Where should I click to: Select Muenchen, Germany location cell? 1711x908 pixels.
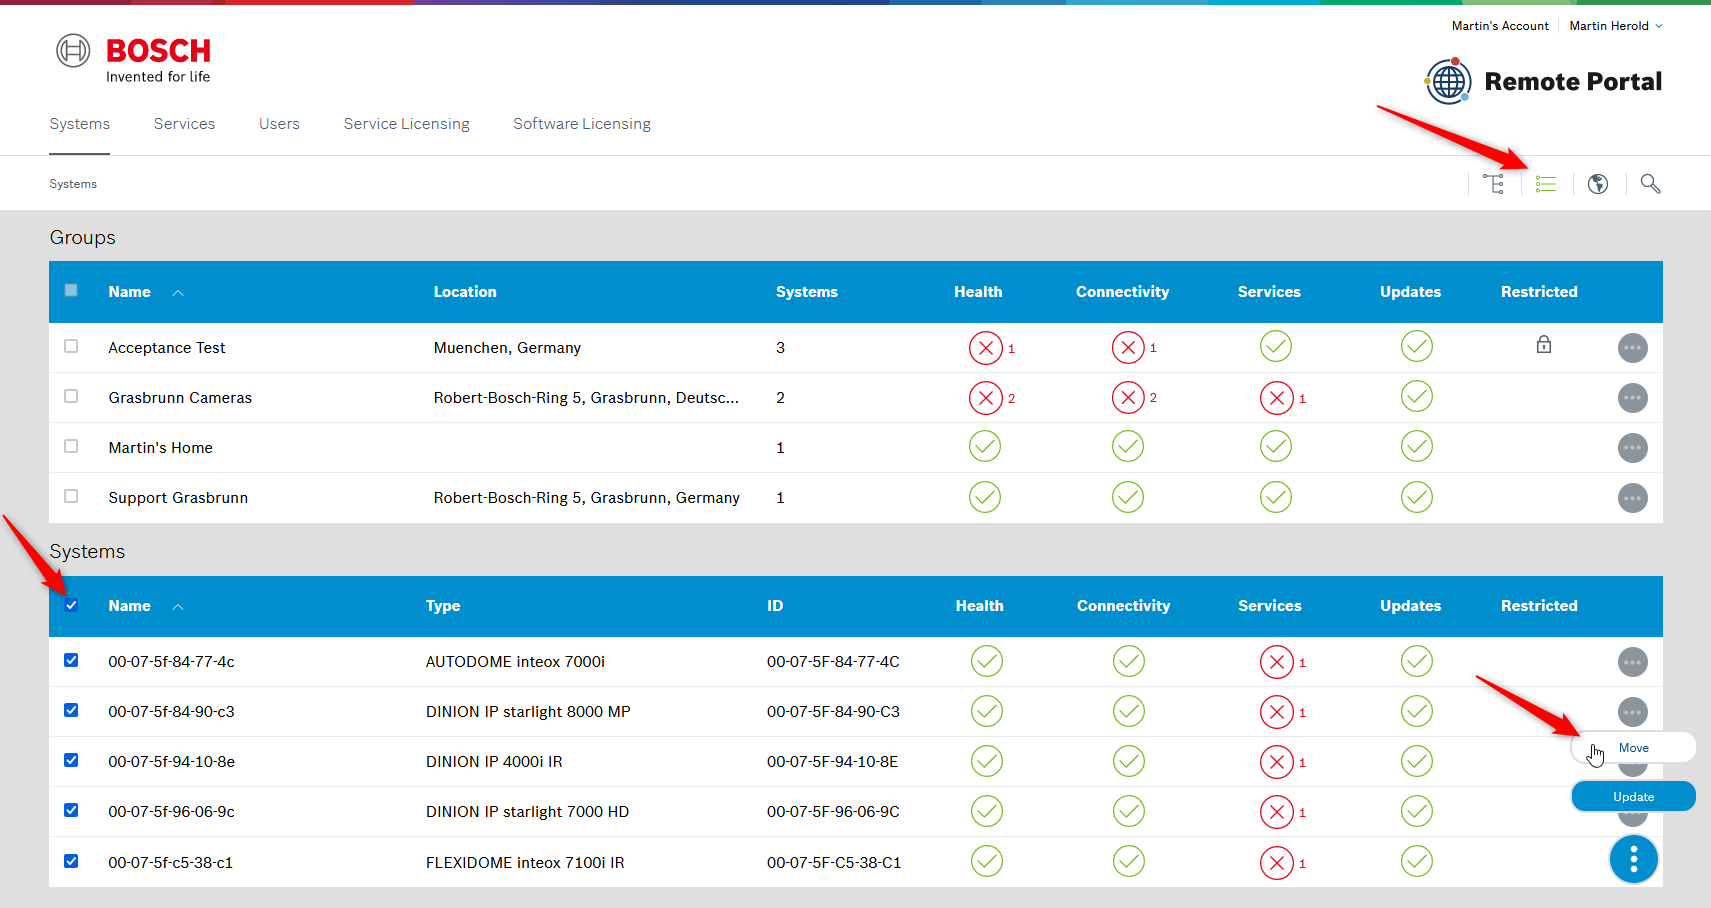tap(507, 348)
